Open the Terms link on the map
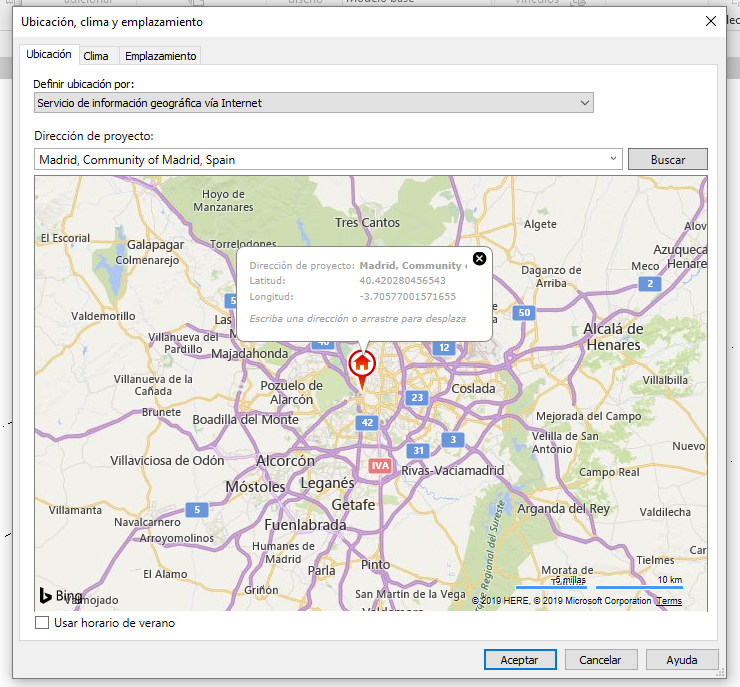Screen dimensions: 740x687 669,601
